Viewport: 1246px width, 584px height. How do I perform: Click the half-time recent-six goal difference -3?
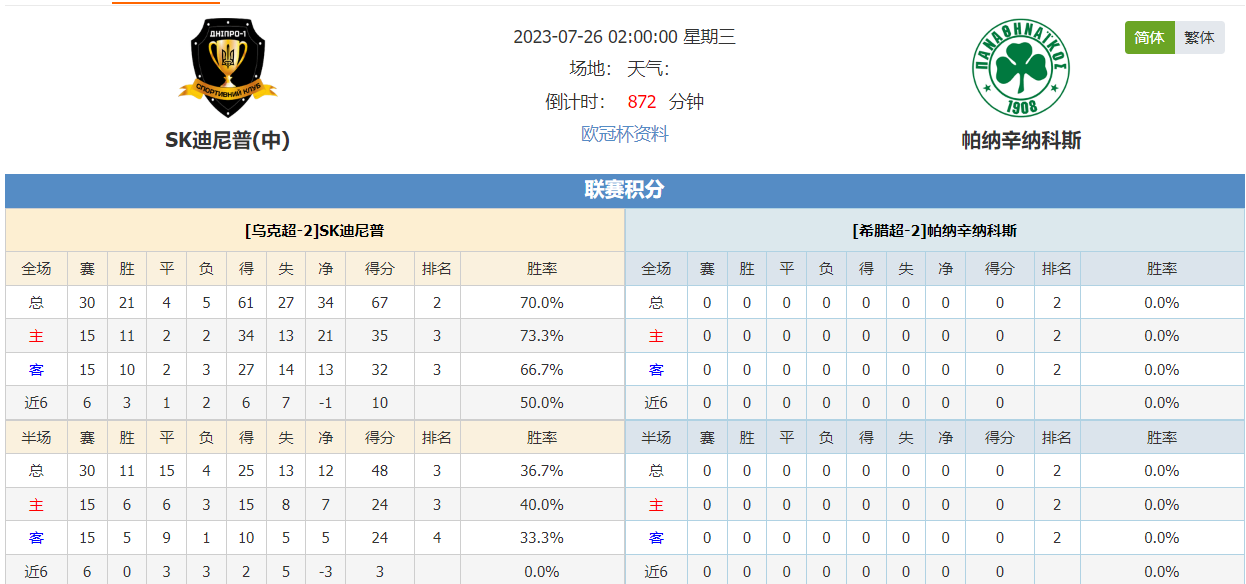tap(325, 572)
